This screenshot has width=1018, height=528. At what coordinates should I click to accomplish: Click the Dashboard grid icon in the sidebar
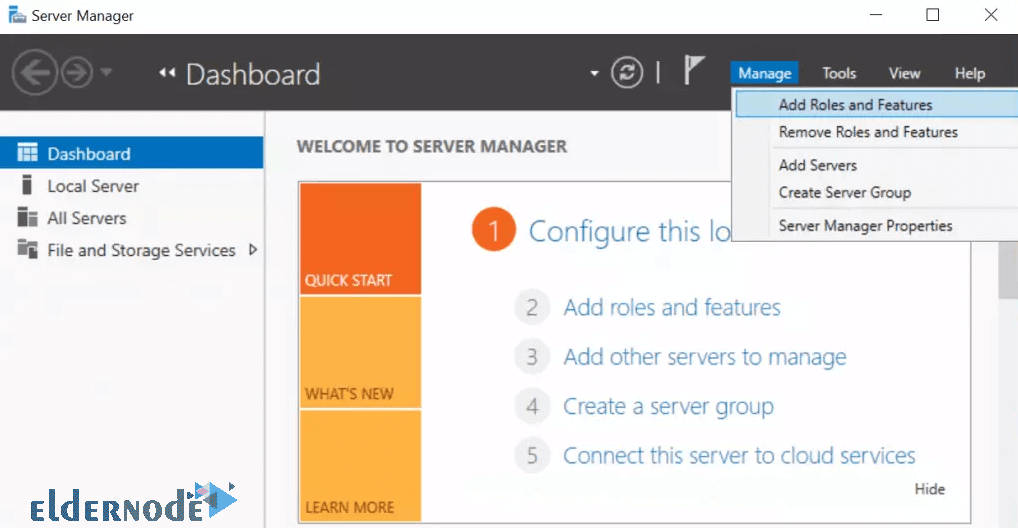(27, 153)
